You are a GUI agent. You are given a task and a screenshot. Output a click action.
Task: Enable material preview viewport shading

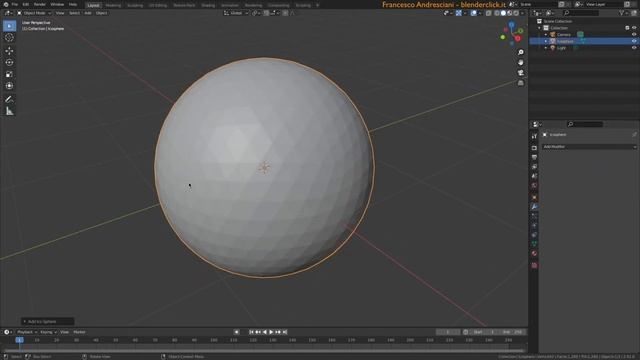(x=510, y=13)
